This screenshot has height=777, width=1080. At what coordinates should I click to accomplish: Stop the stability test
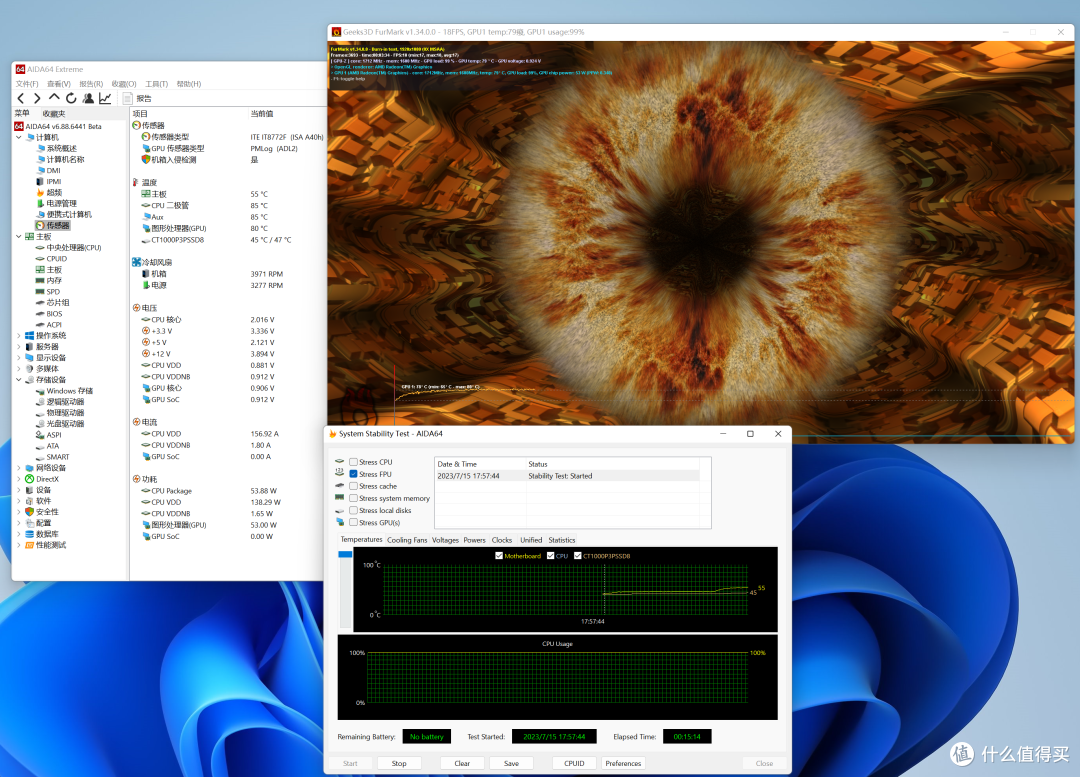pos(399,763)
